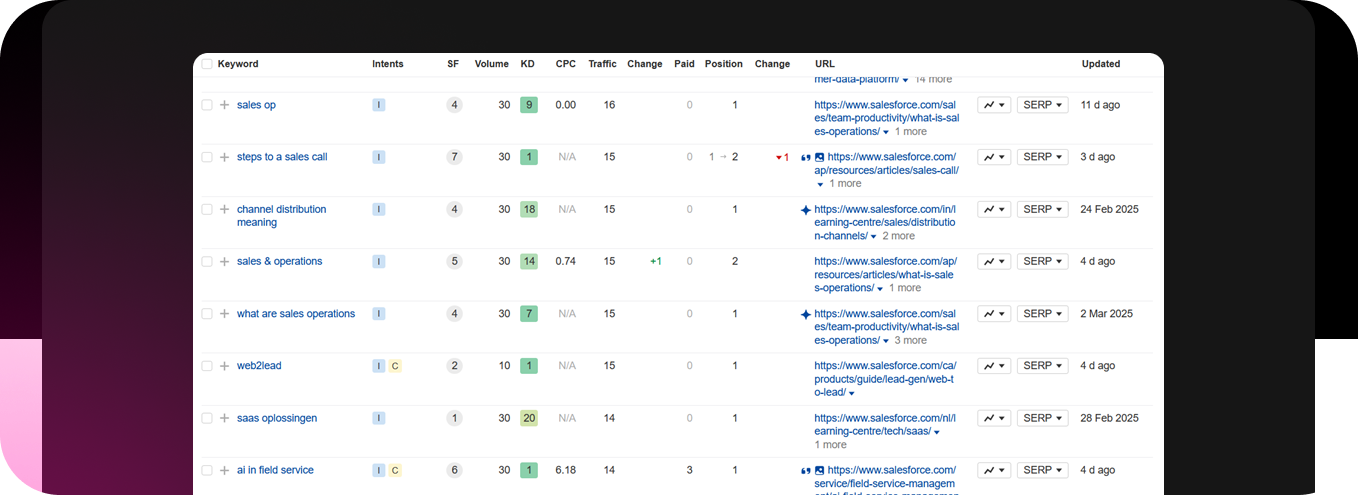Image resolution: width=1358 pixels, height=495 pixels.
Task: Click the C intent badge for 'ai in field service'
Action: [x=395, y=470]
